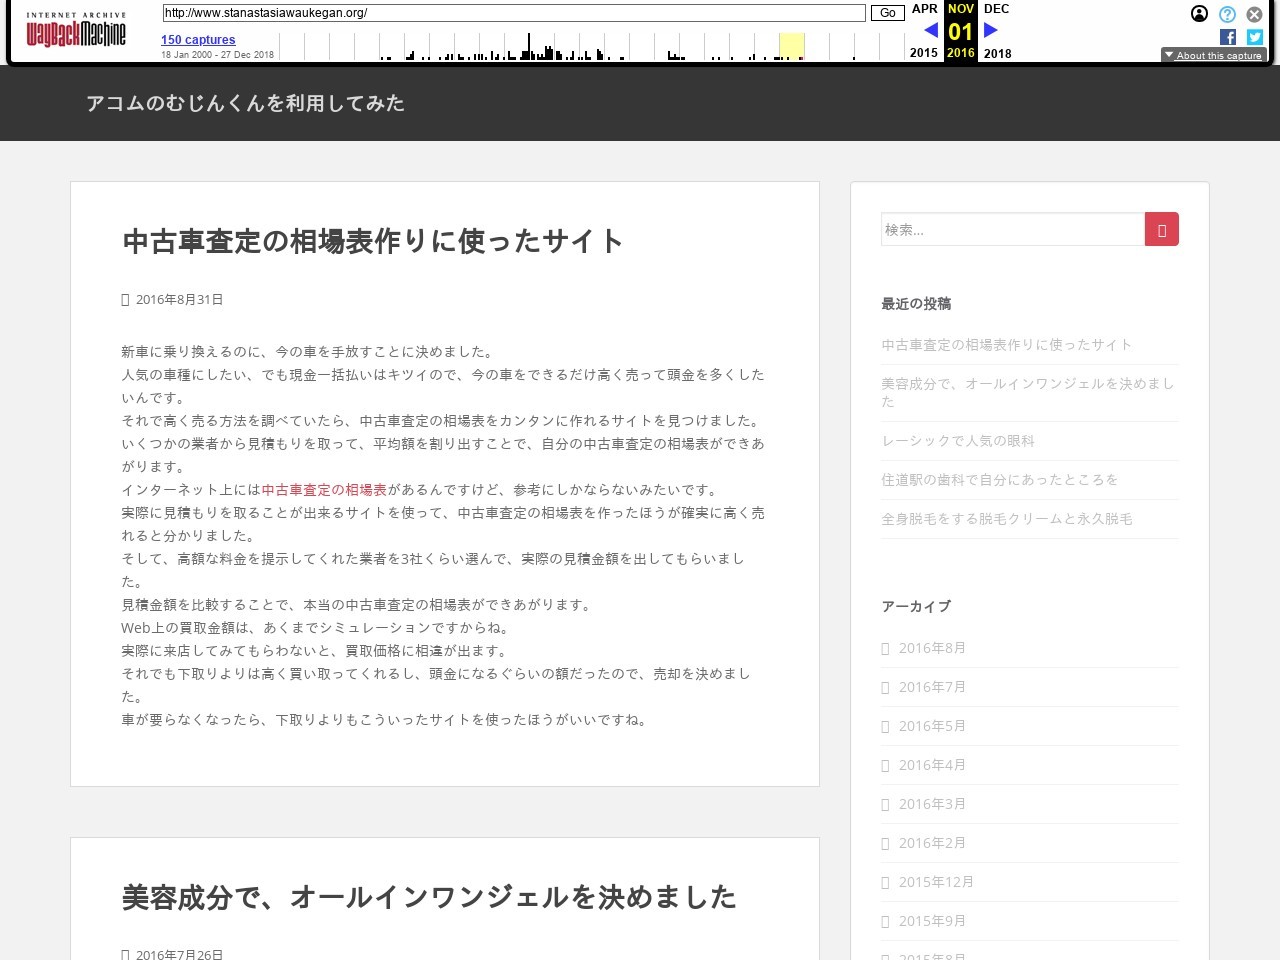Go to previous capture with left arrow
This screenshot has width=1280, height=960.
coord(930,30)
